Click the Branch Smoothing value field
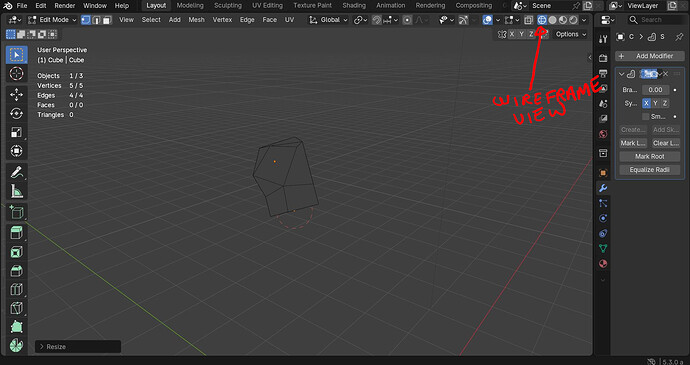The height and width of the screenshot is (365, 690). pos(655,90)
